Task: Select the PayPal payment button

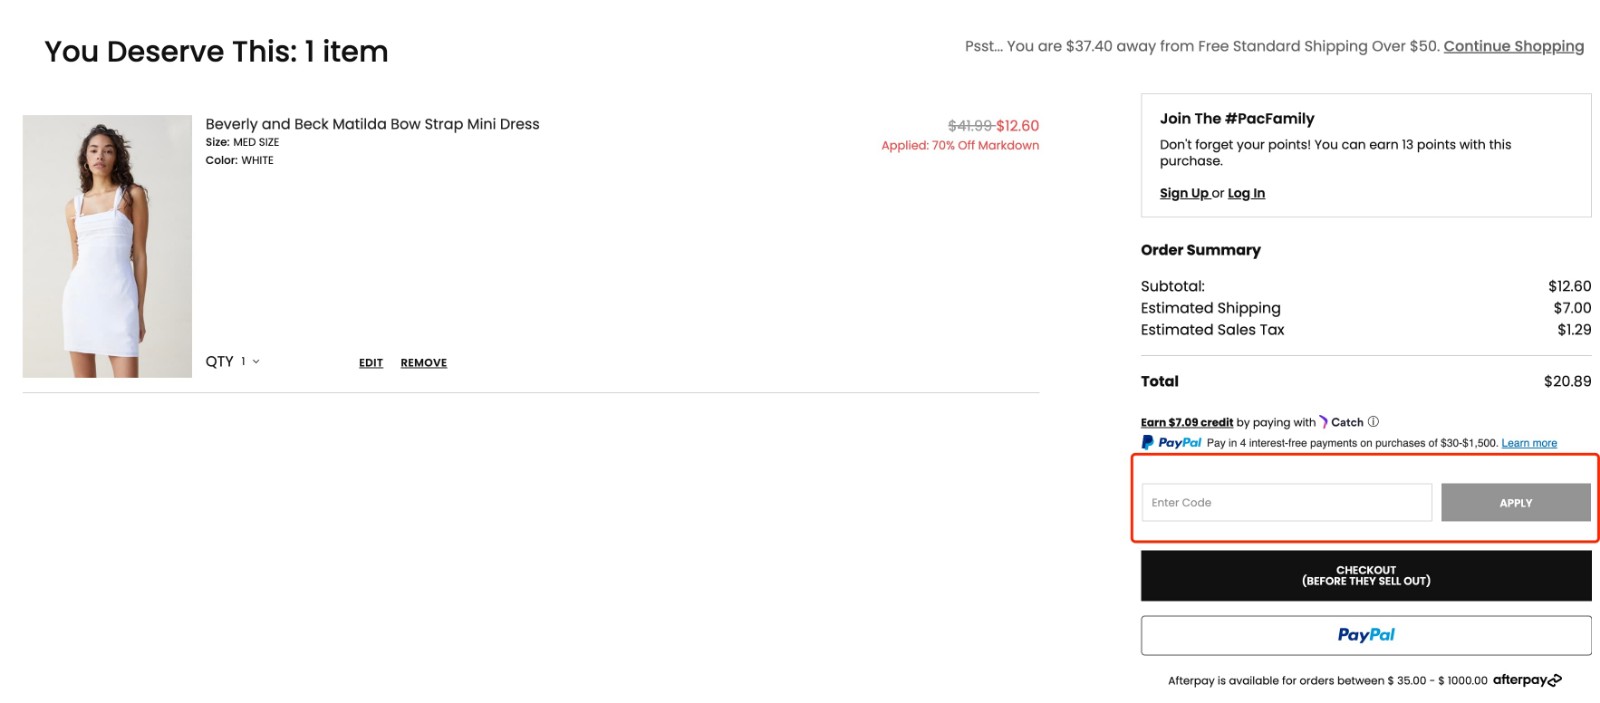Action: point(1364,635)
